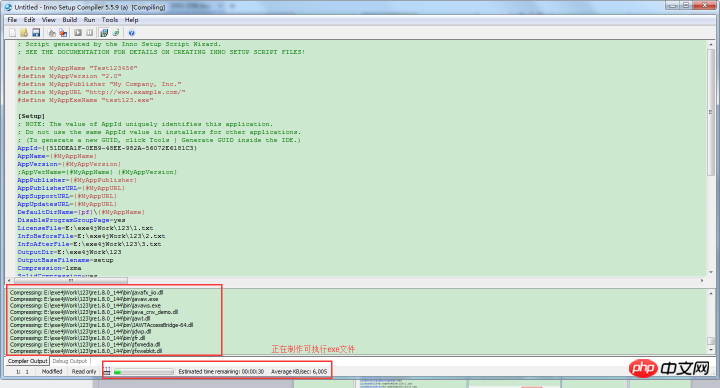
Task: Click the Target Uninstall toolbar icon
Action: [x=116, y=33]
